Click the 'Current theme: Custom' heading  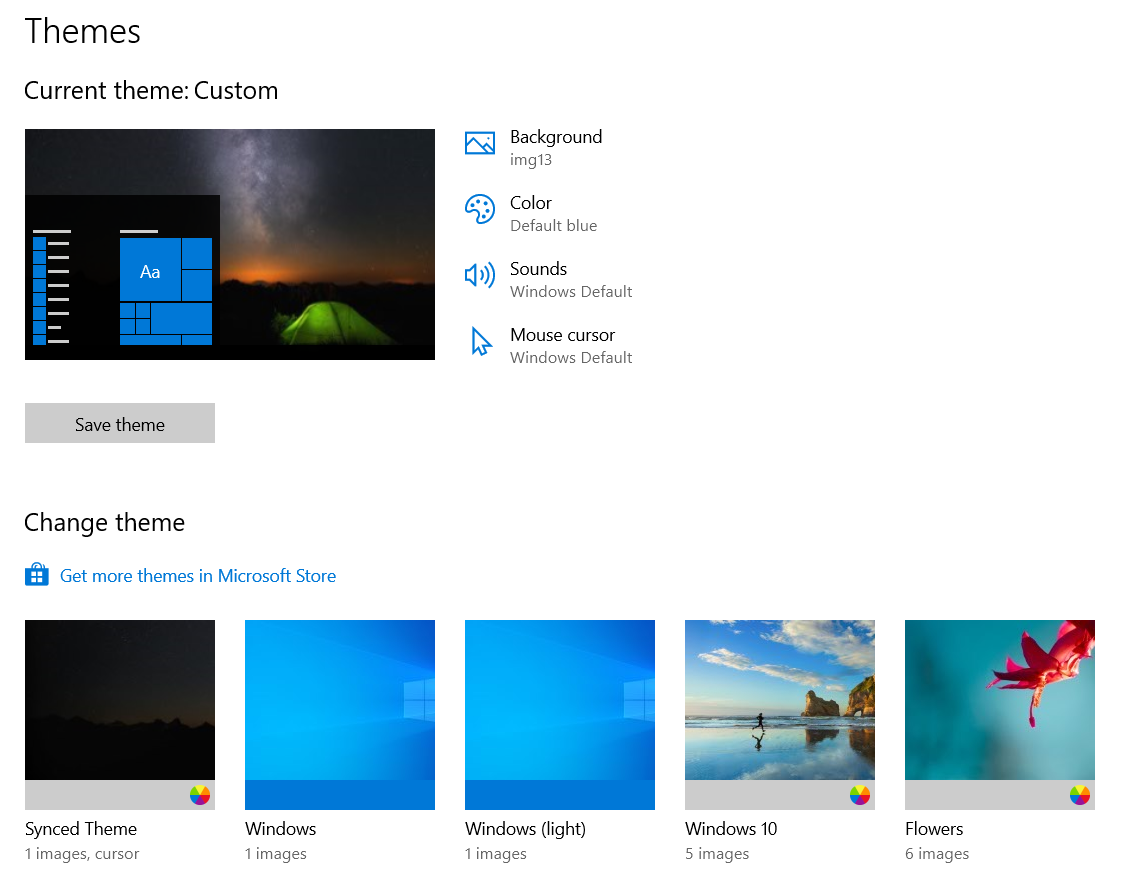[x=151, y=91]
